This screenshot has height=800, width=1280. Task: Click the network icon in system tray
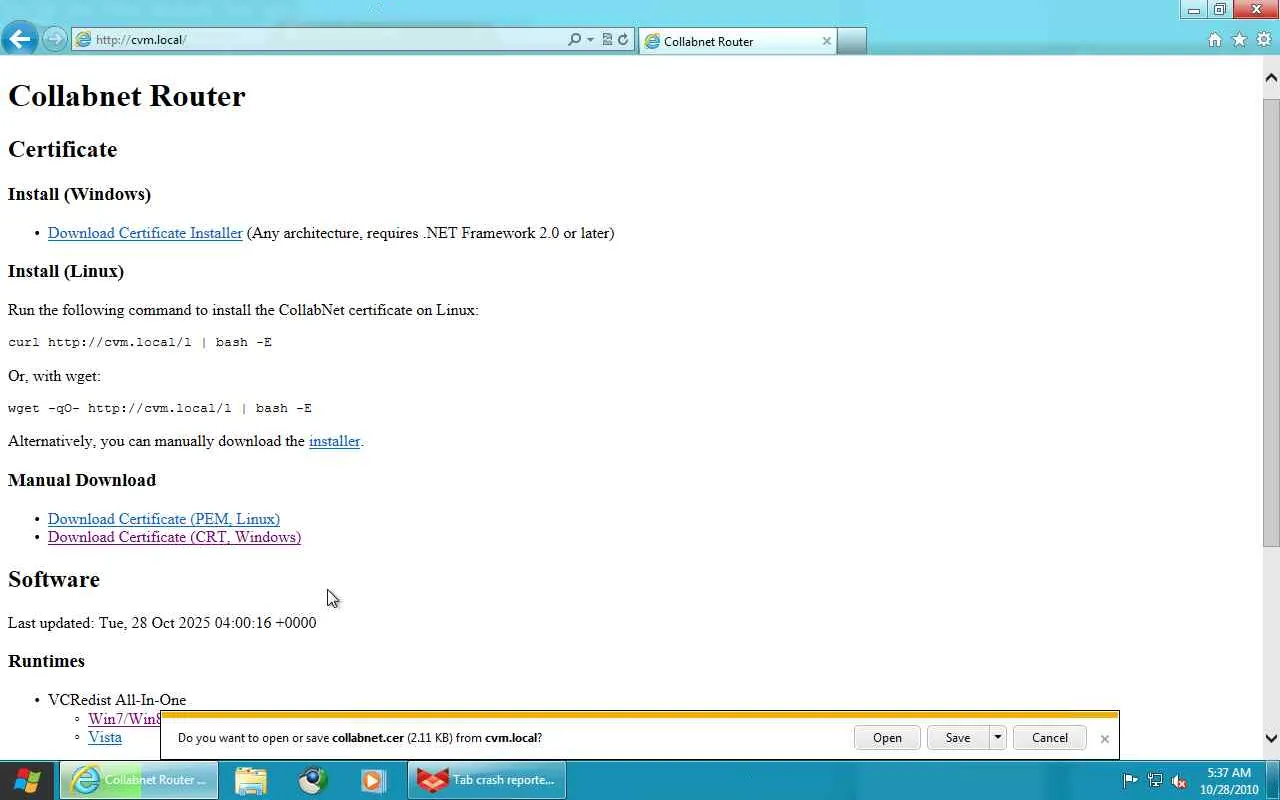tap(1155, 780)
